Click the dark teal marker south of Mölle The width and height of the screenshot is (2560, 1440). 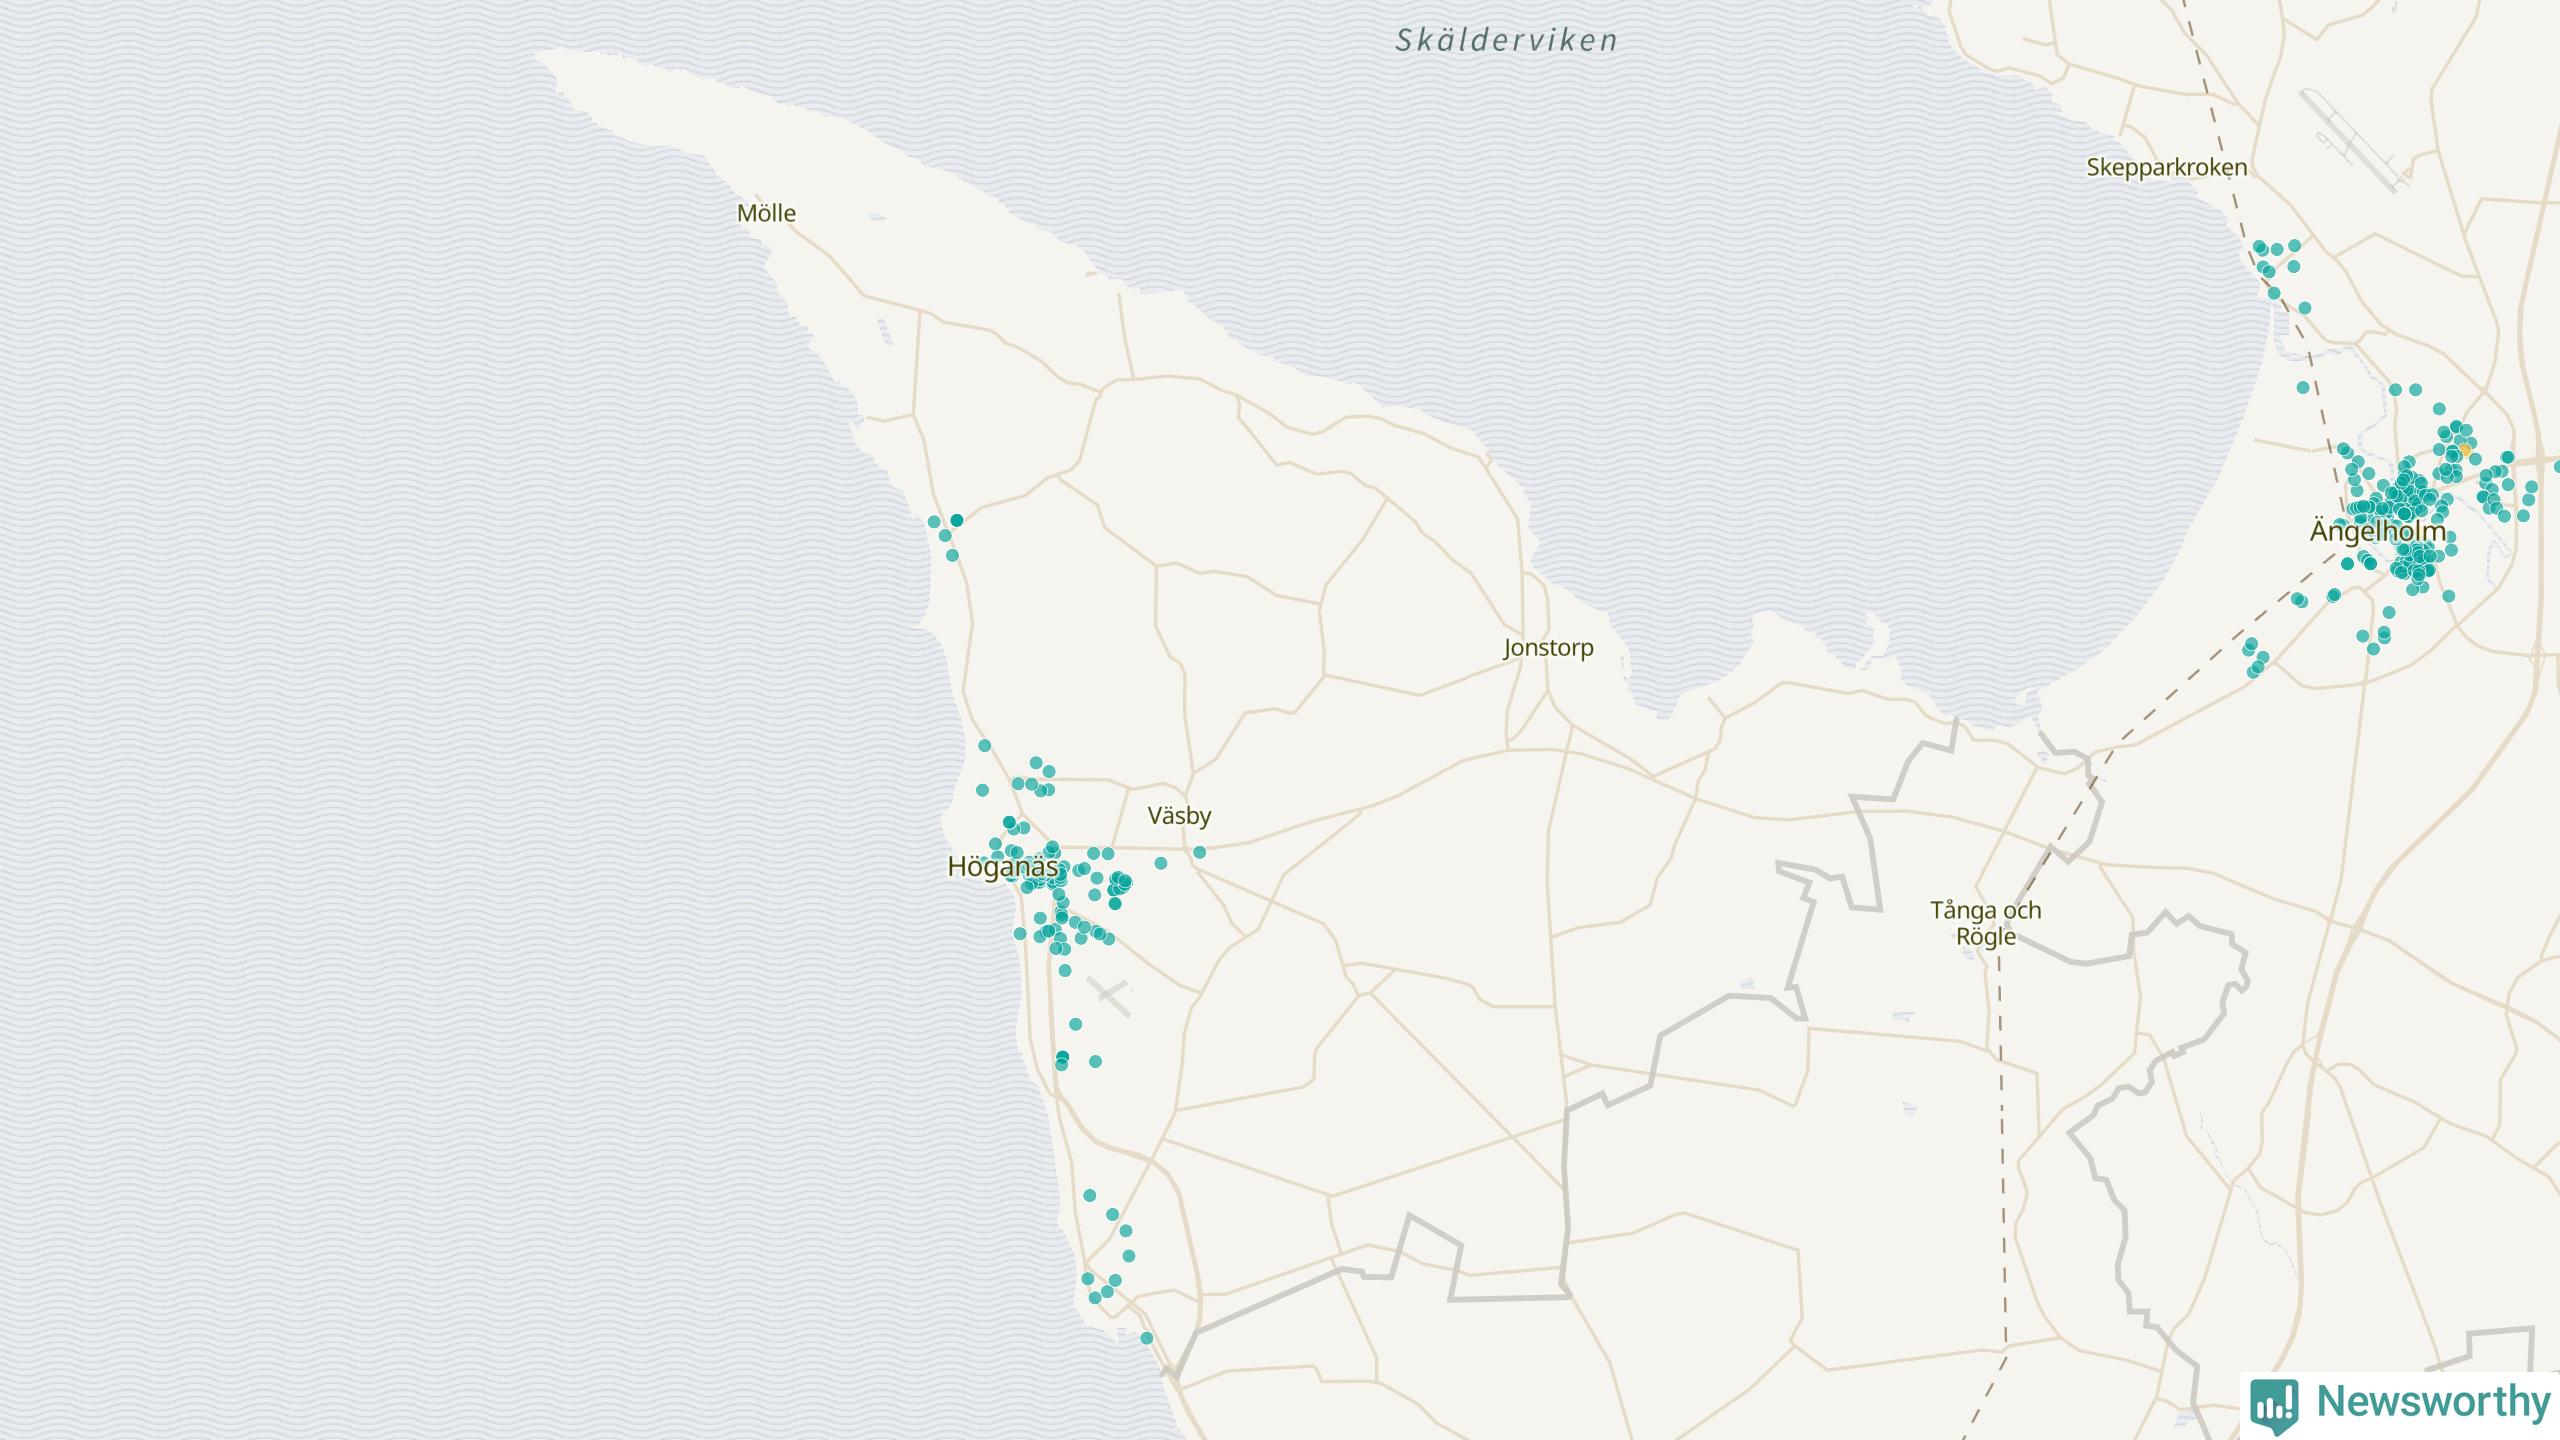[956, 520]
